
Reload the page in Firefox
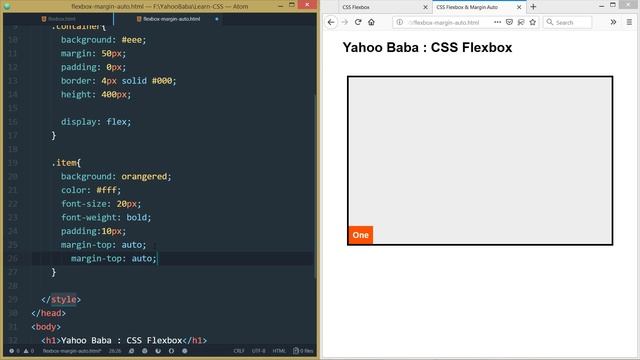(x=358, y=22)
